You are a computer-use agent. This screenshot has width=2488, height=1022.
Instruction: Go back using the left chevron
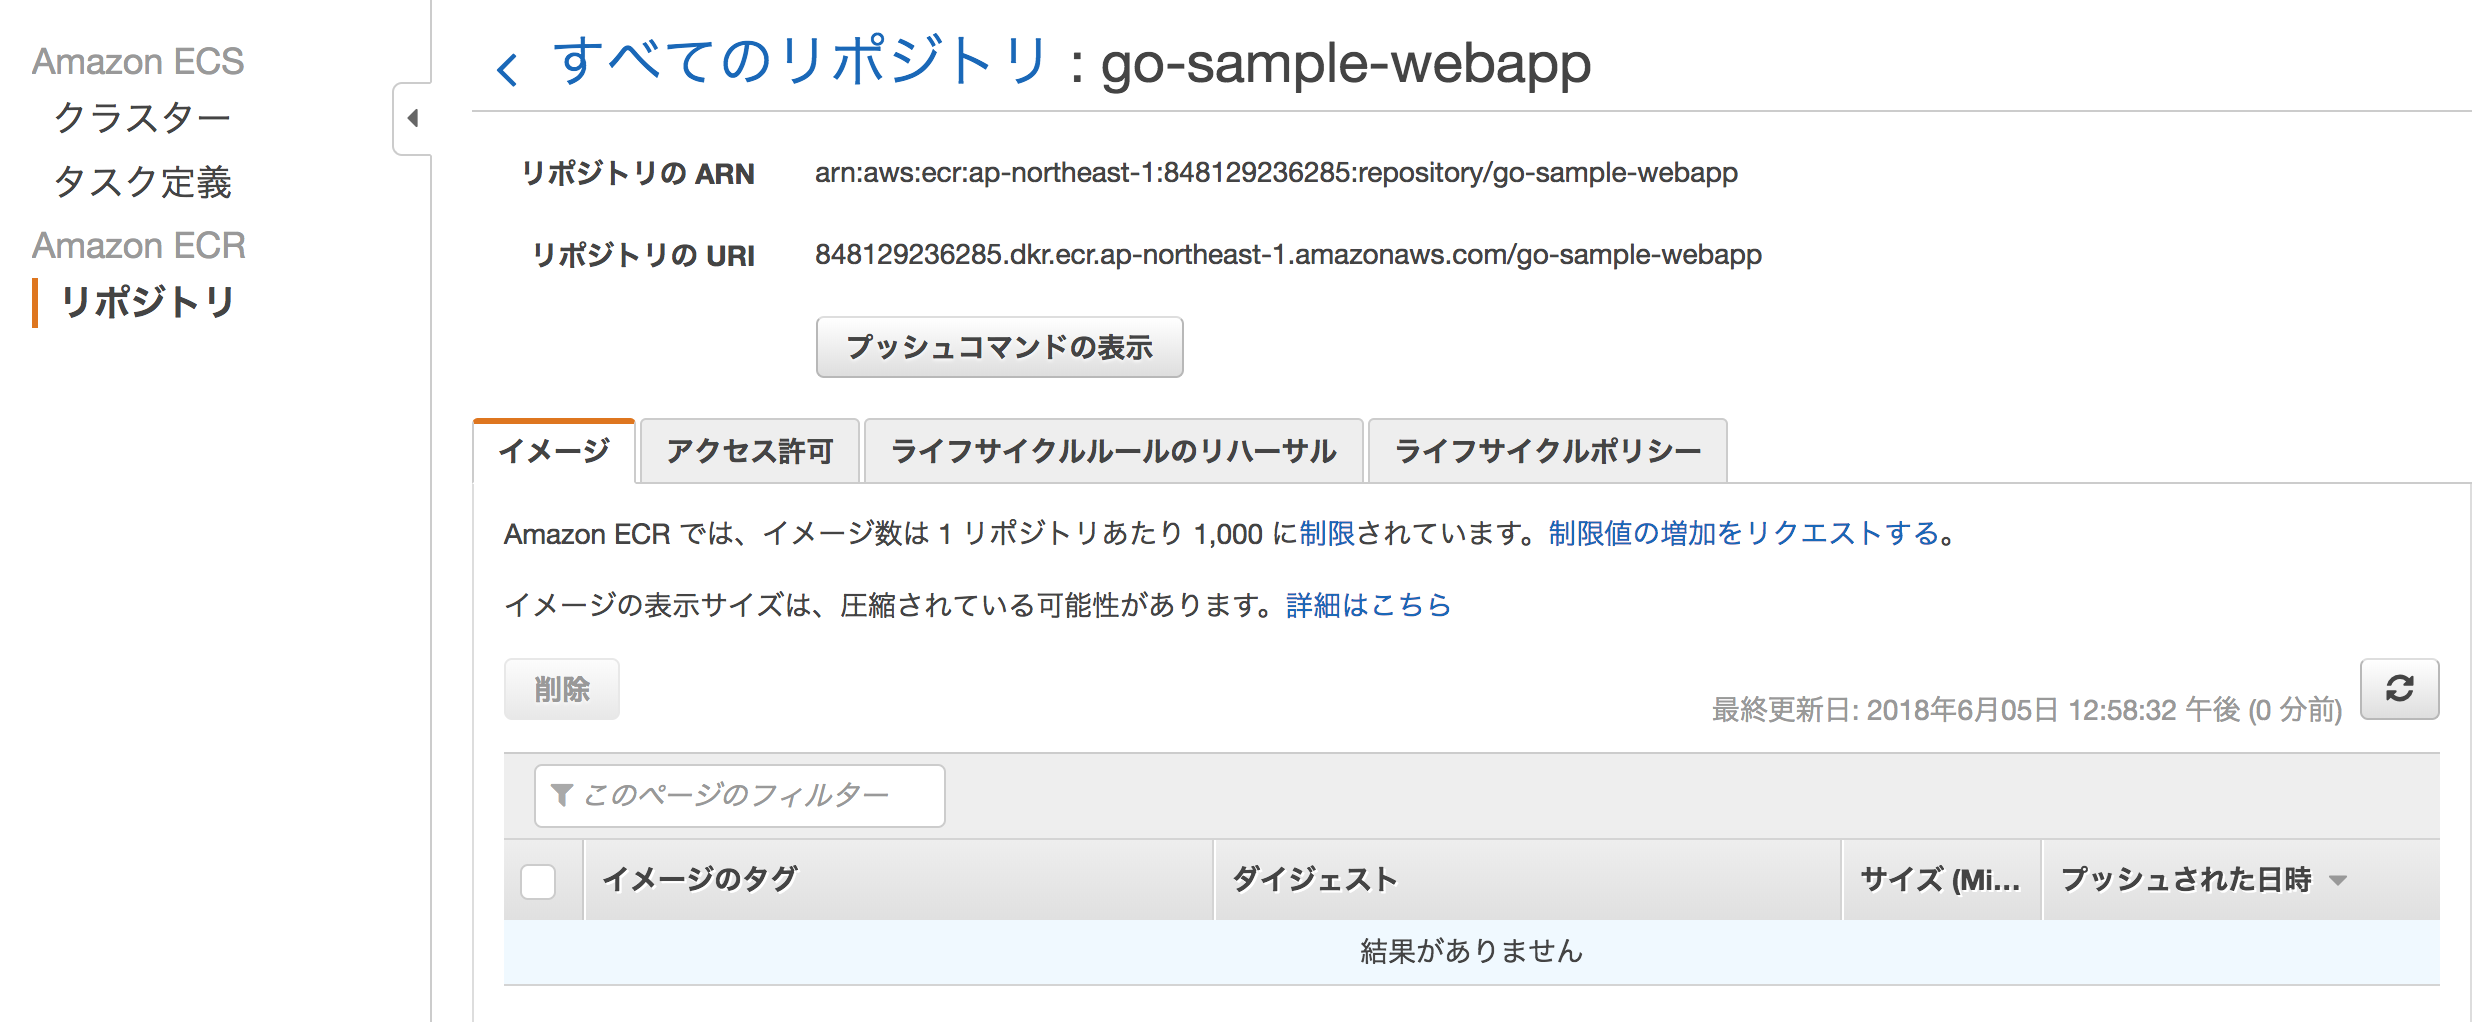pyautogui.click(x=508, y=69)
